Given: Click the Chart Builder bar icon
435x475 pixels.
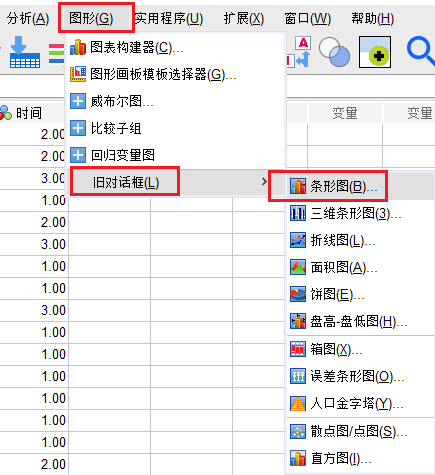Looking at the screenshot, I should pyautogui.click(x=78, y=47).
